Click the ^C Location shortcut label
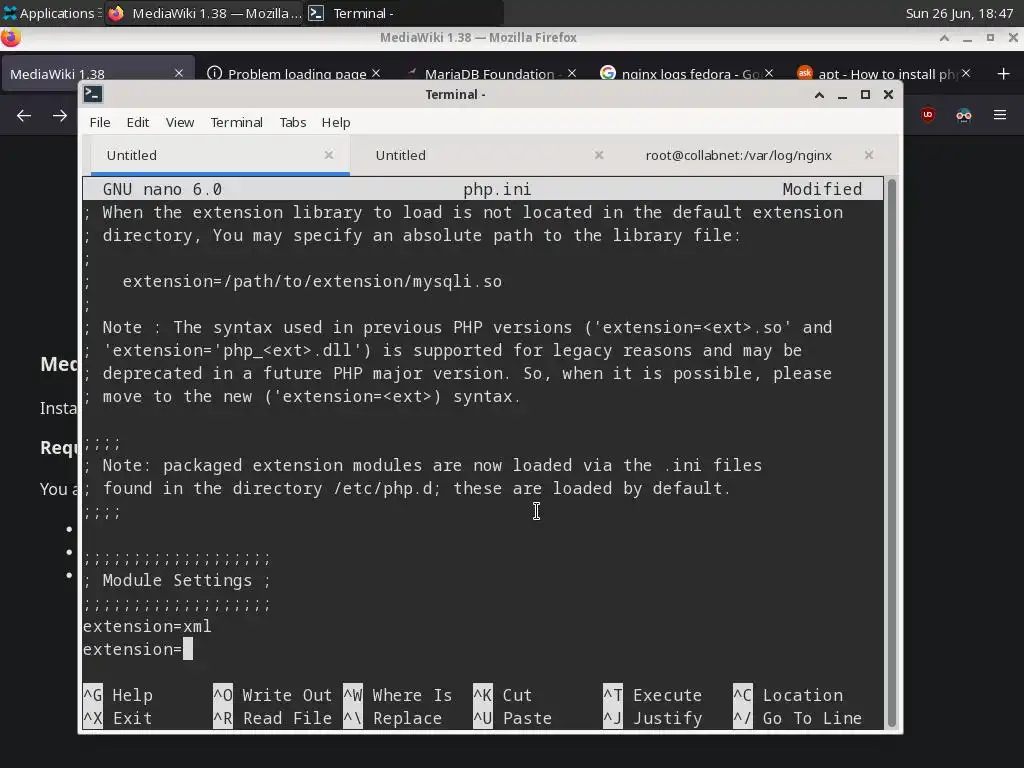This screenshot has width=1024, height=768. 788,695
